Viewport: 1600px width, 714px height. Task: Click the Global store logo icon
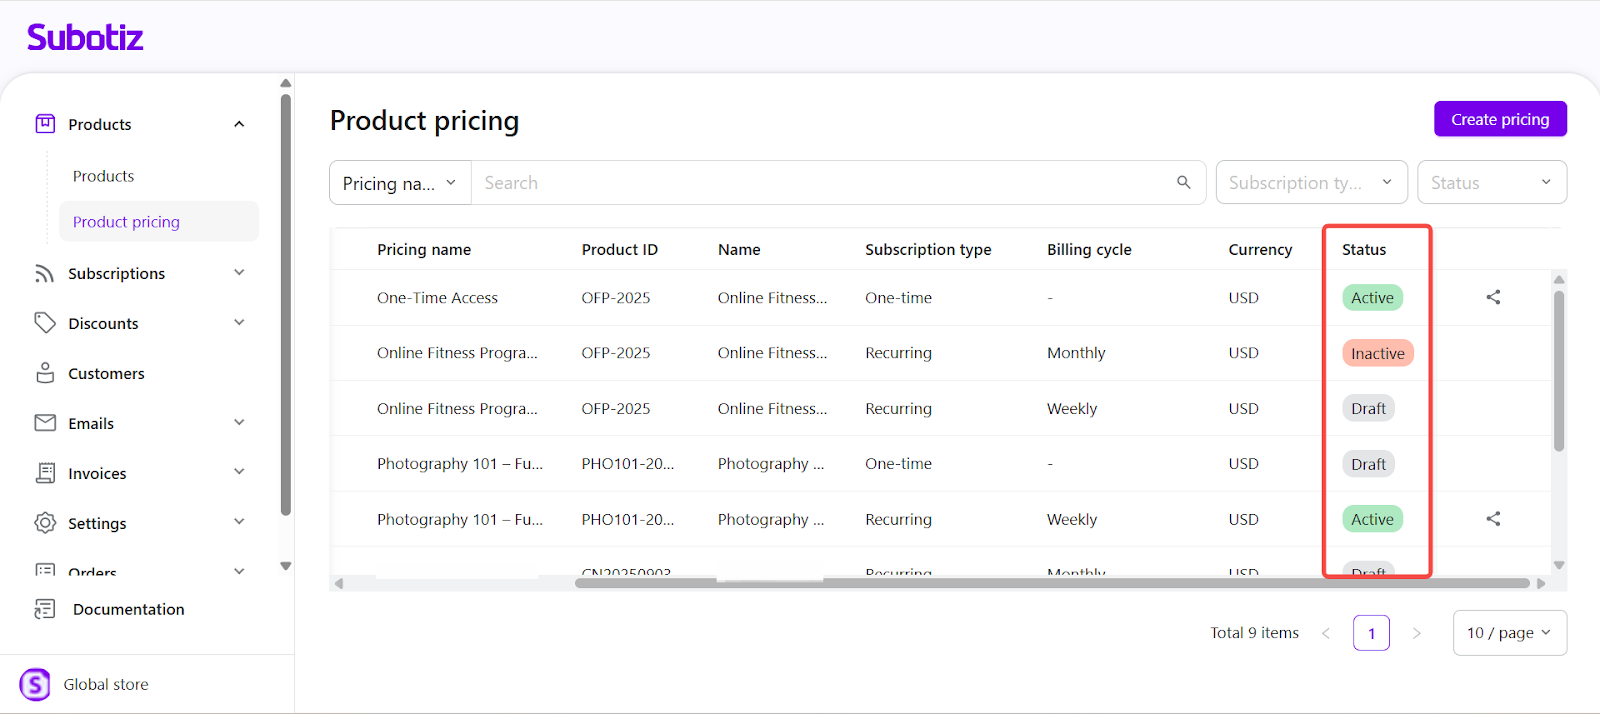click(x=35, y=684)
